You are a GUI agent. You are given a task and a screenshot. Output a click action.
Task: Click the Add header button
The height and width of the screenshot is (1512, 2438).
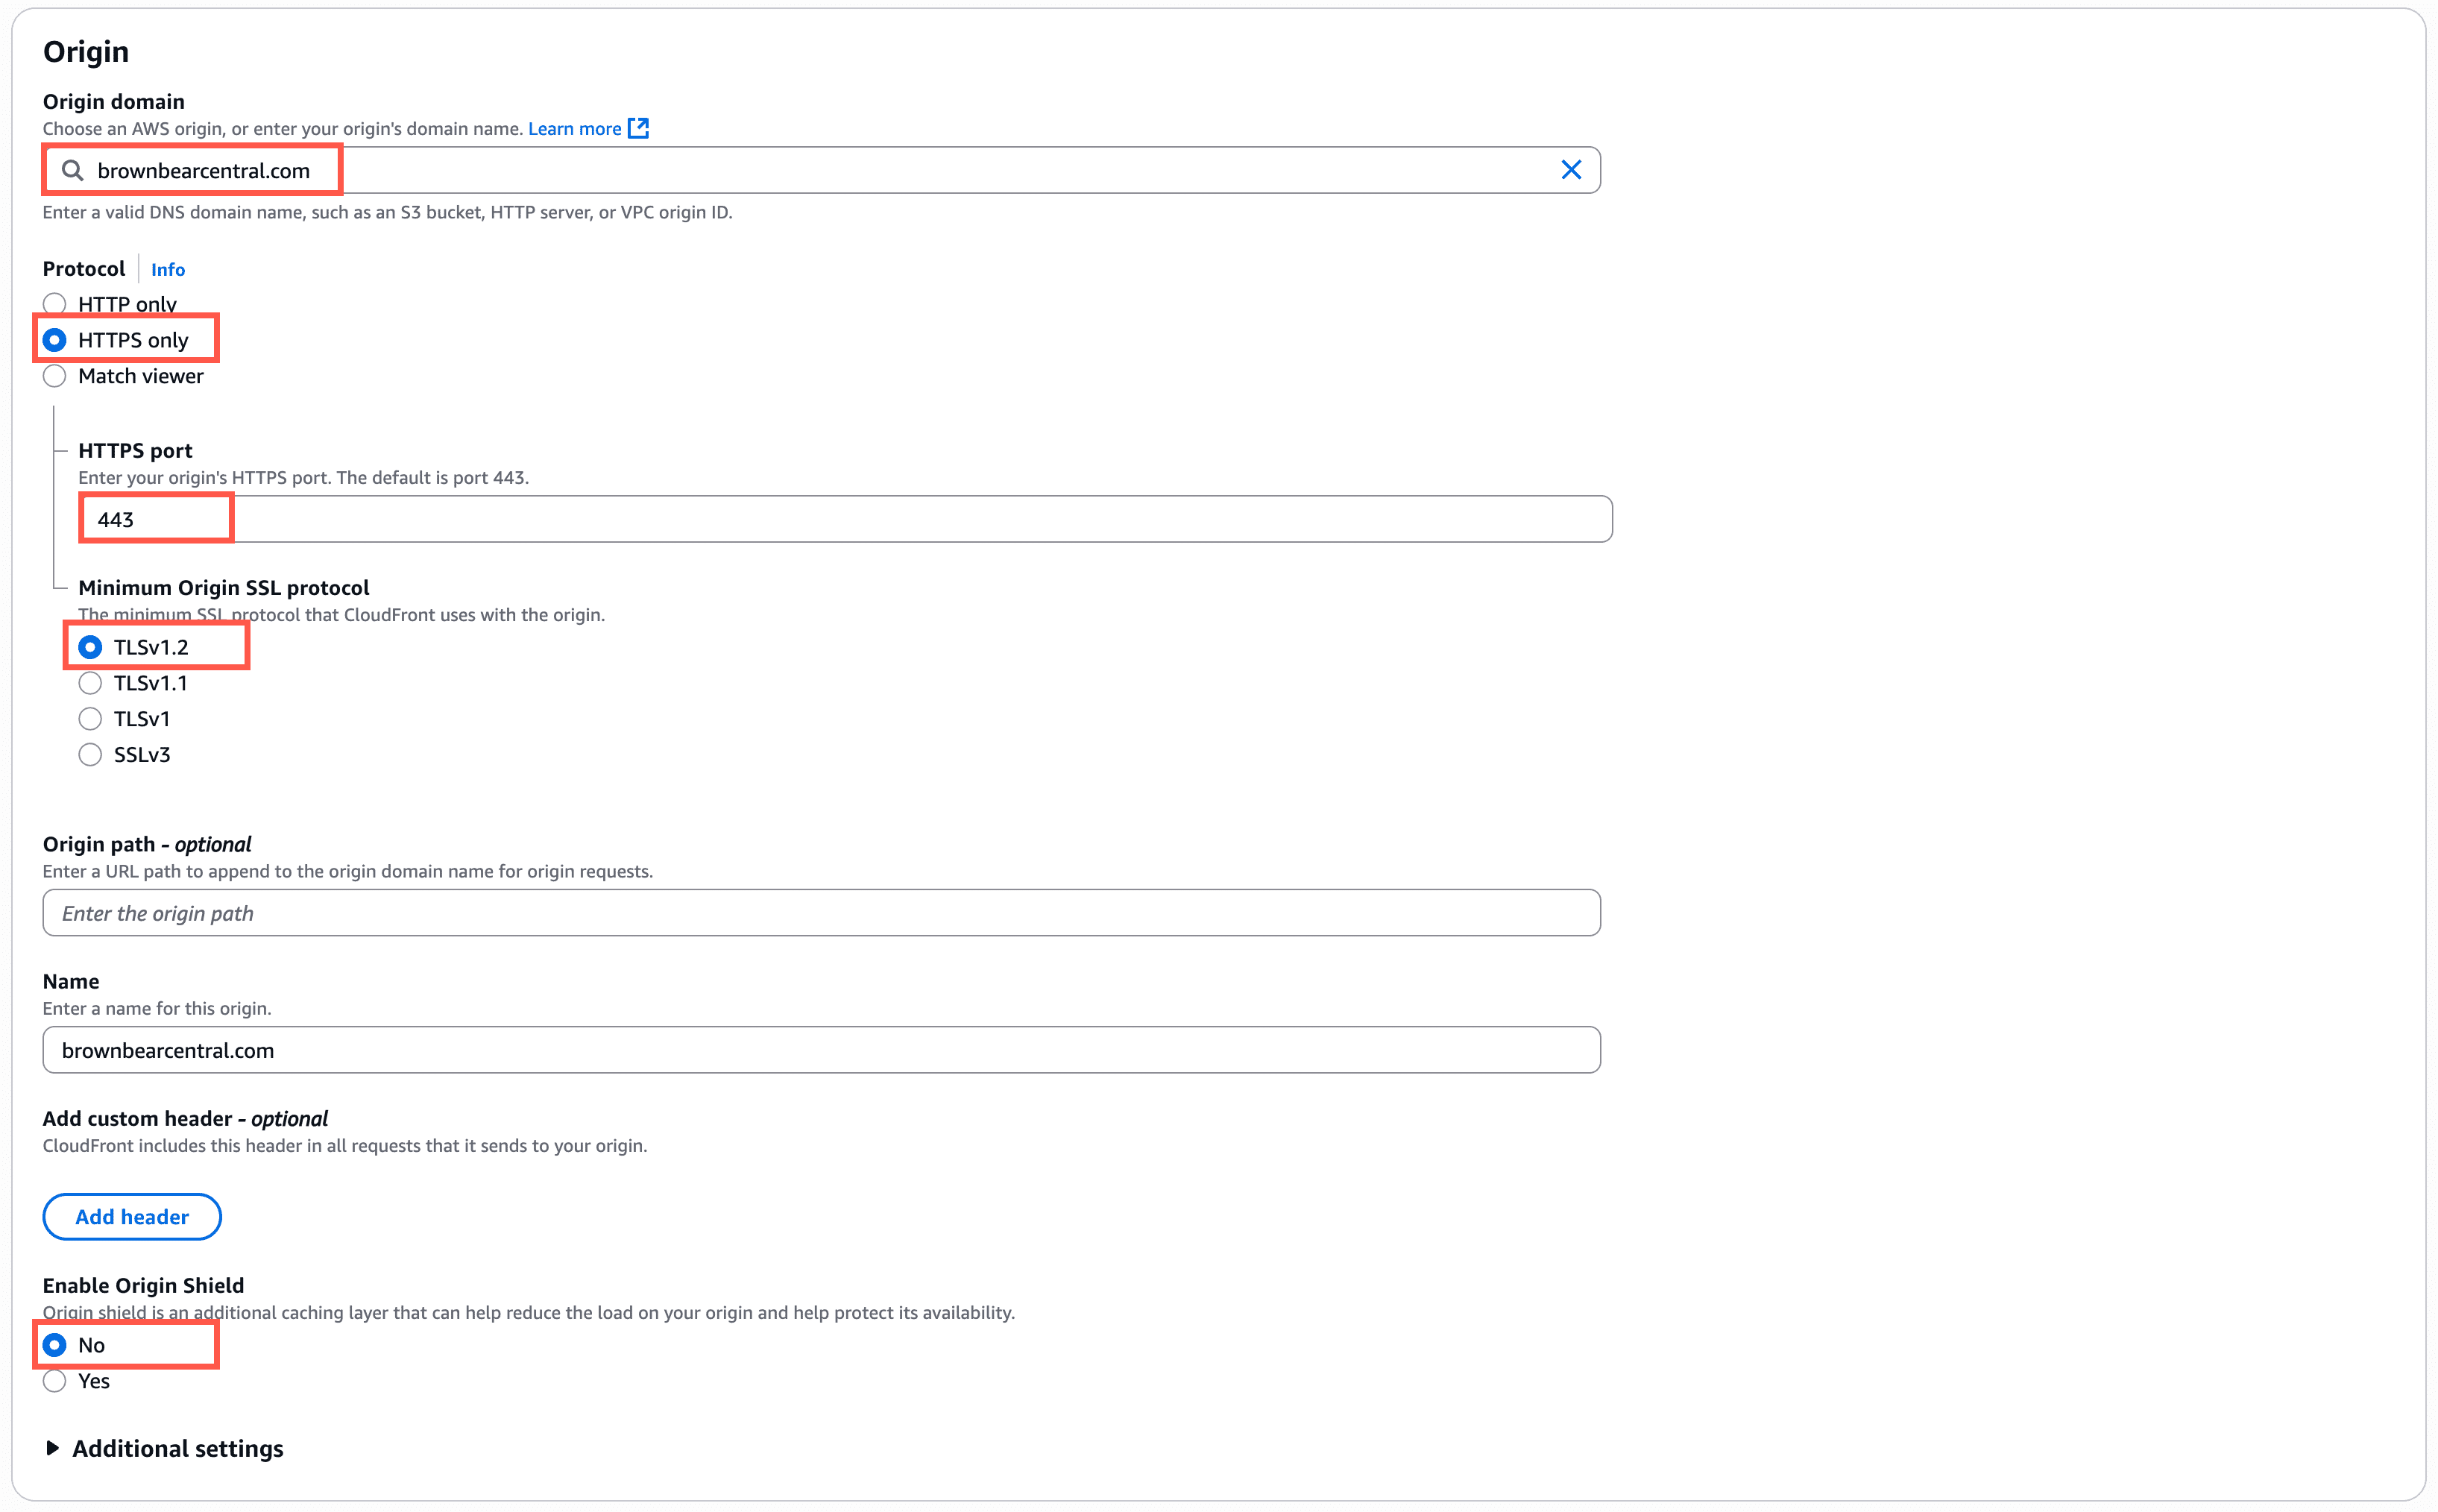(131, 1216)
